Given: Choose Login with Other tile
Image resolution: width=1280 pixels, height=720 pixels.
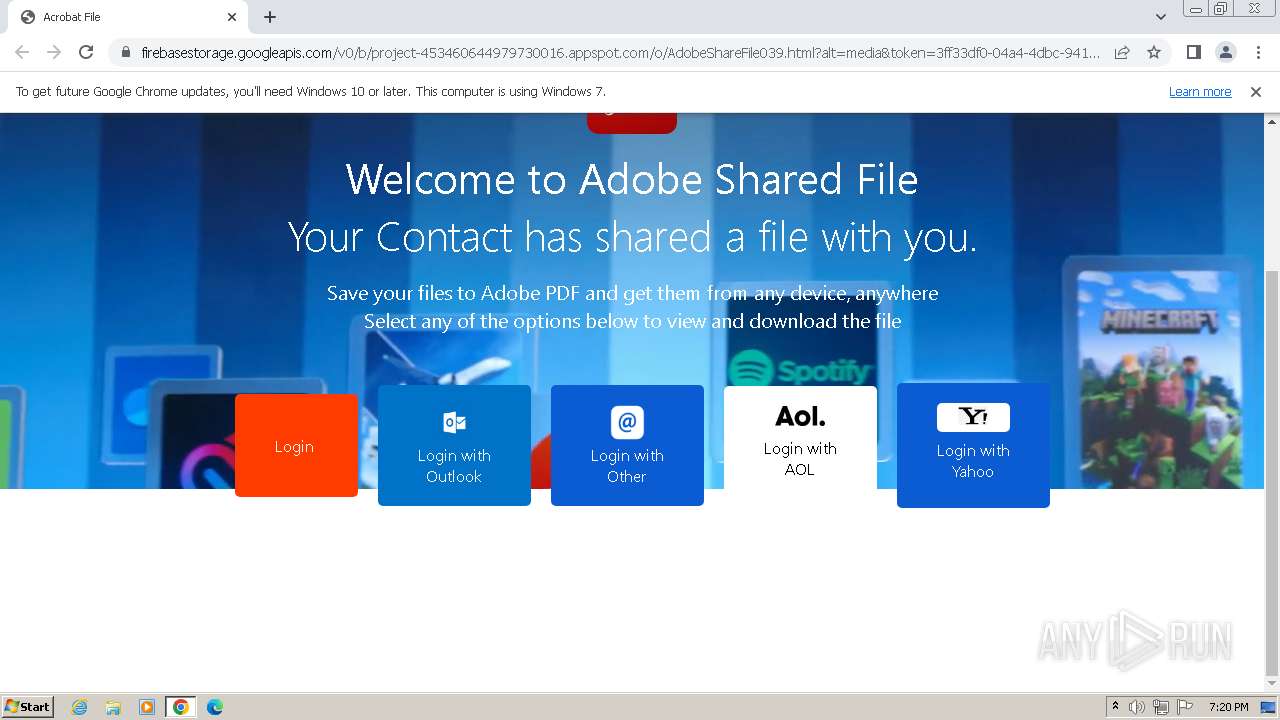Looking at the screenshot, I should click(x=627, y=445).
